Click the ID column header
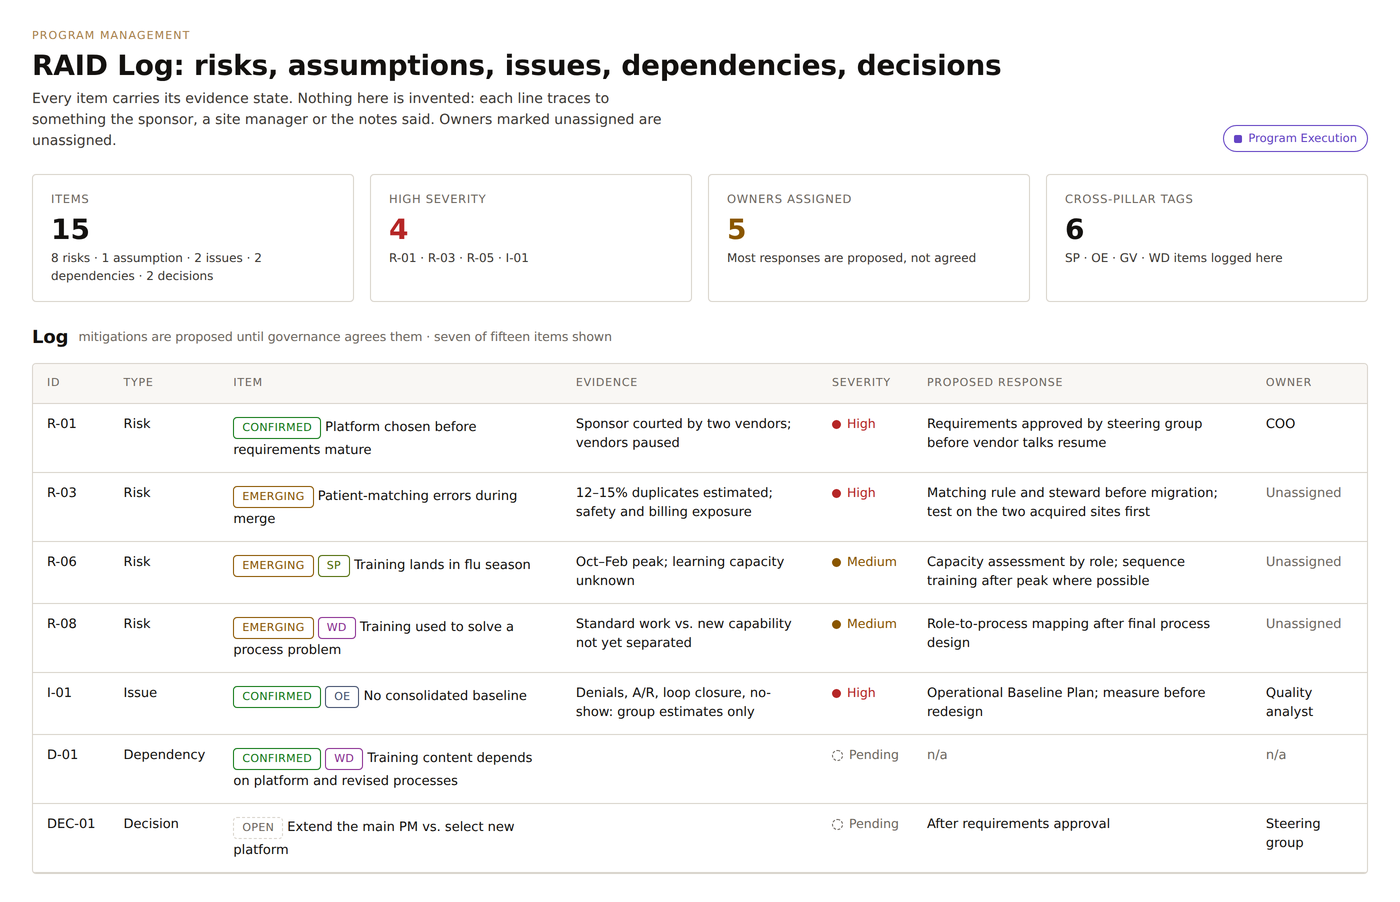The image size is (1400, 902). pos(53,383)
